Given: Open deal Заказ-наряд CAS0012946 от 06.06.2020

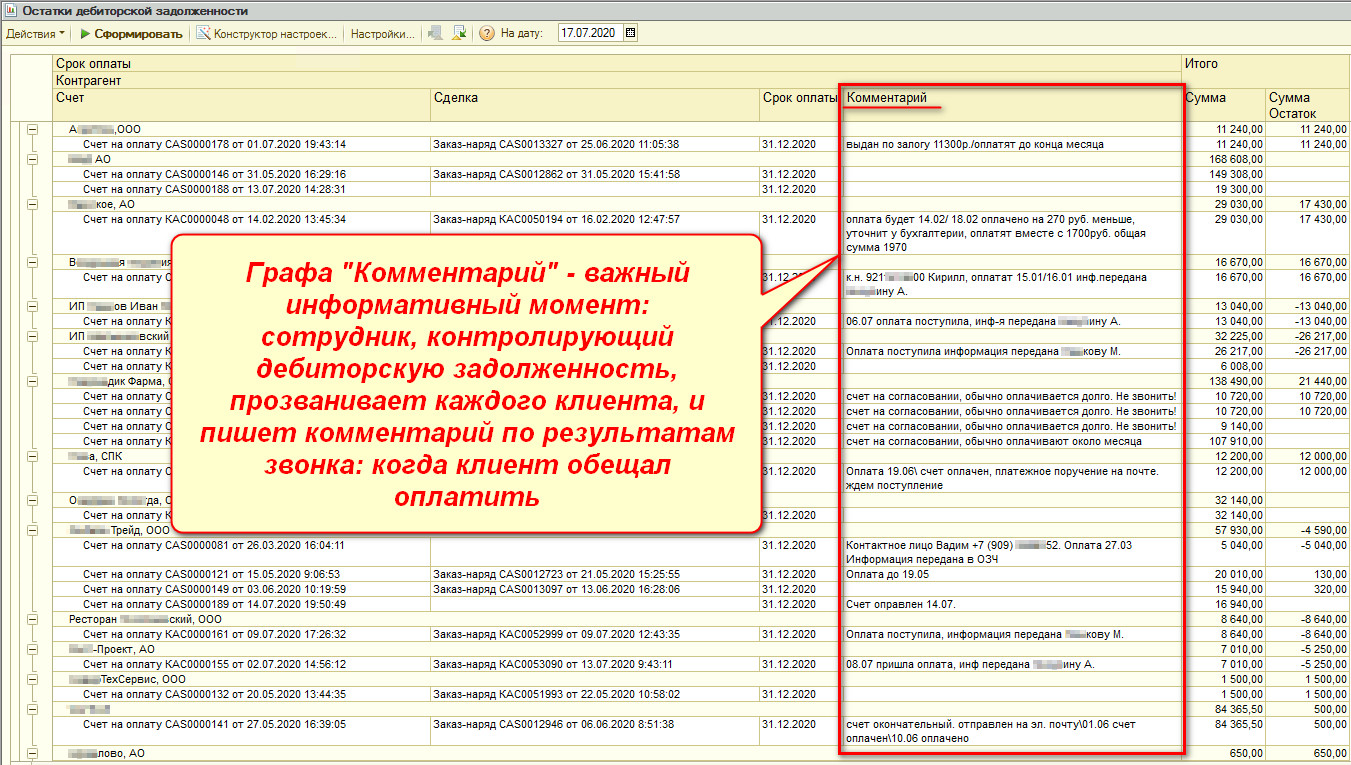Looking at the screenshot, I should pos(553,724).
